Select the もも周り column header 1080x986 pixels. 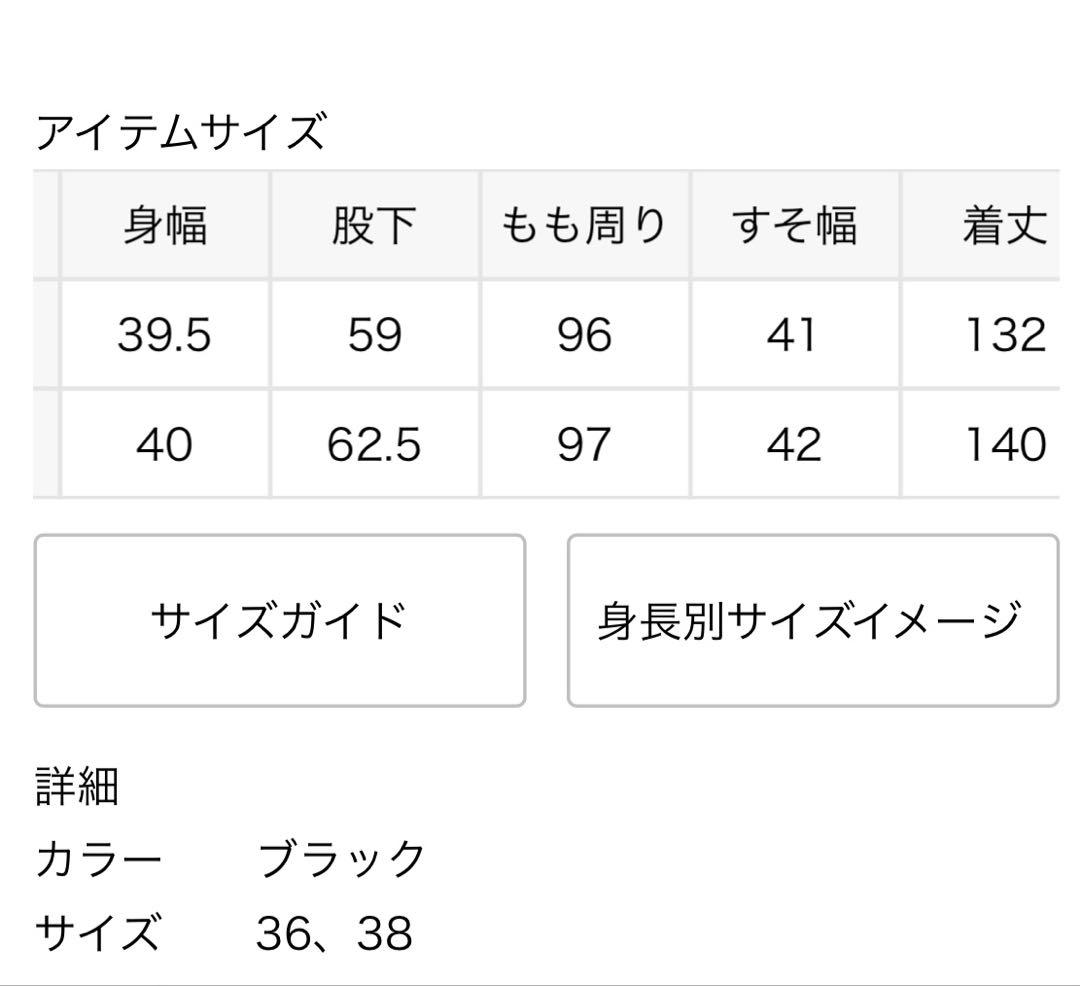(585, 225)
